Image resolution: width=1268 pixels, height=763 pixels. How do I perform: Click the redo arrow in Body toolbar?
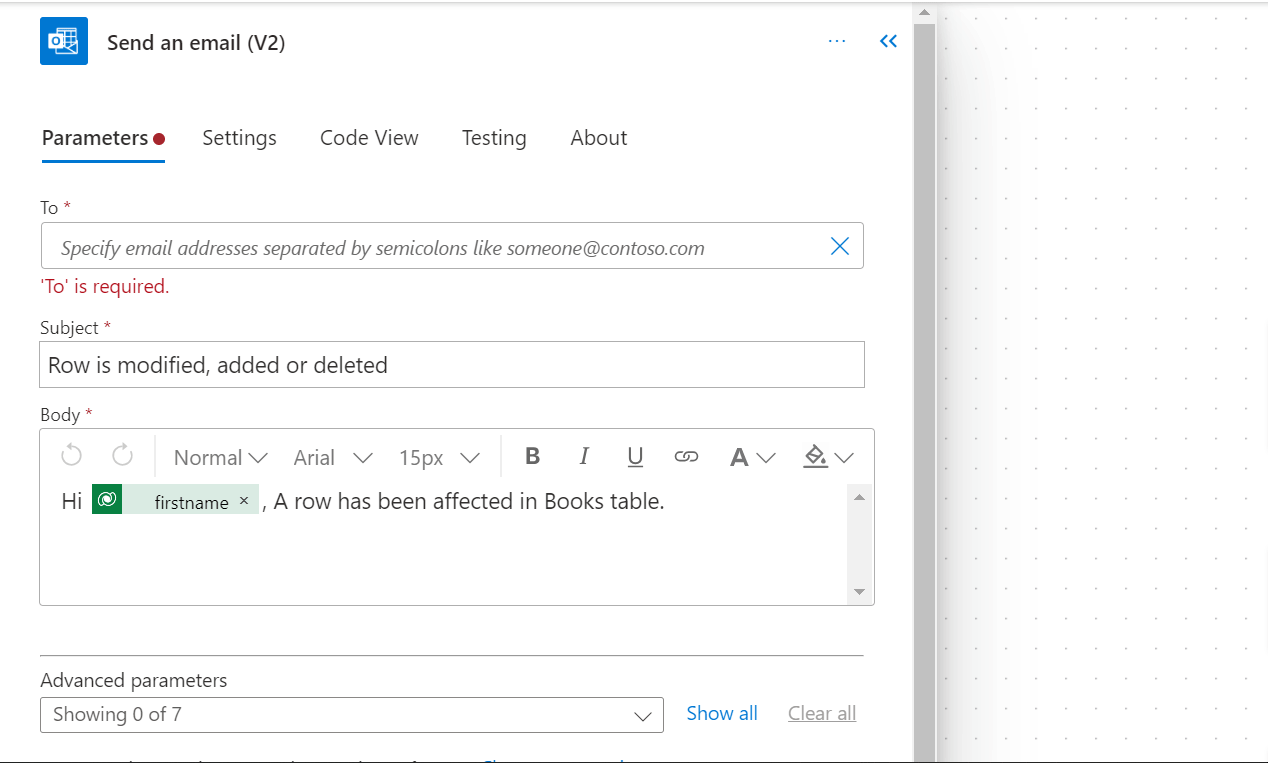coord(122,456)
